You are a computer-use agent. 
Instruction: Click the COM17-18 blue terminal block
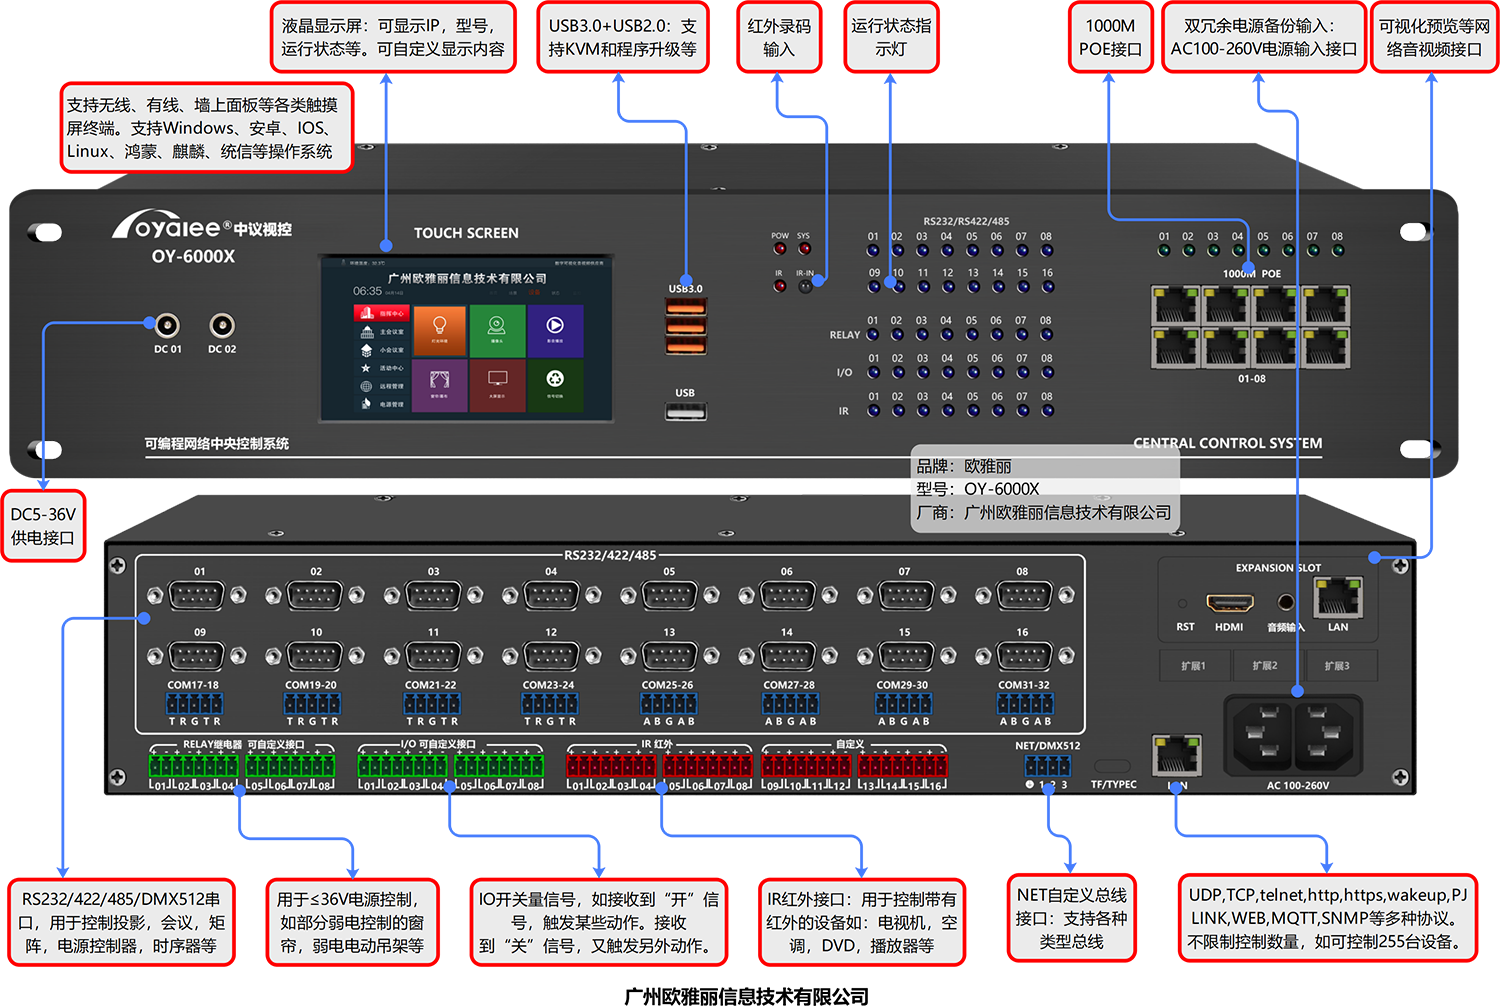tap(194, 703)
